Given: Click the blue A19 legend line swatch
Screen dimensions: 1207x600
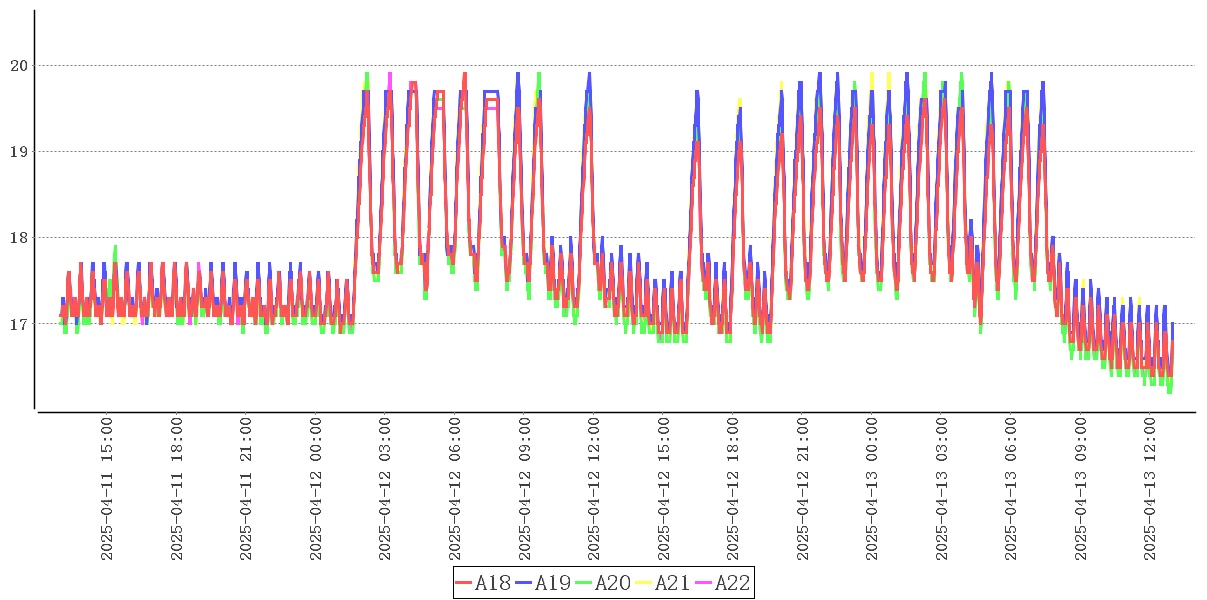Looking at the screenshot, I should [524, 583].
